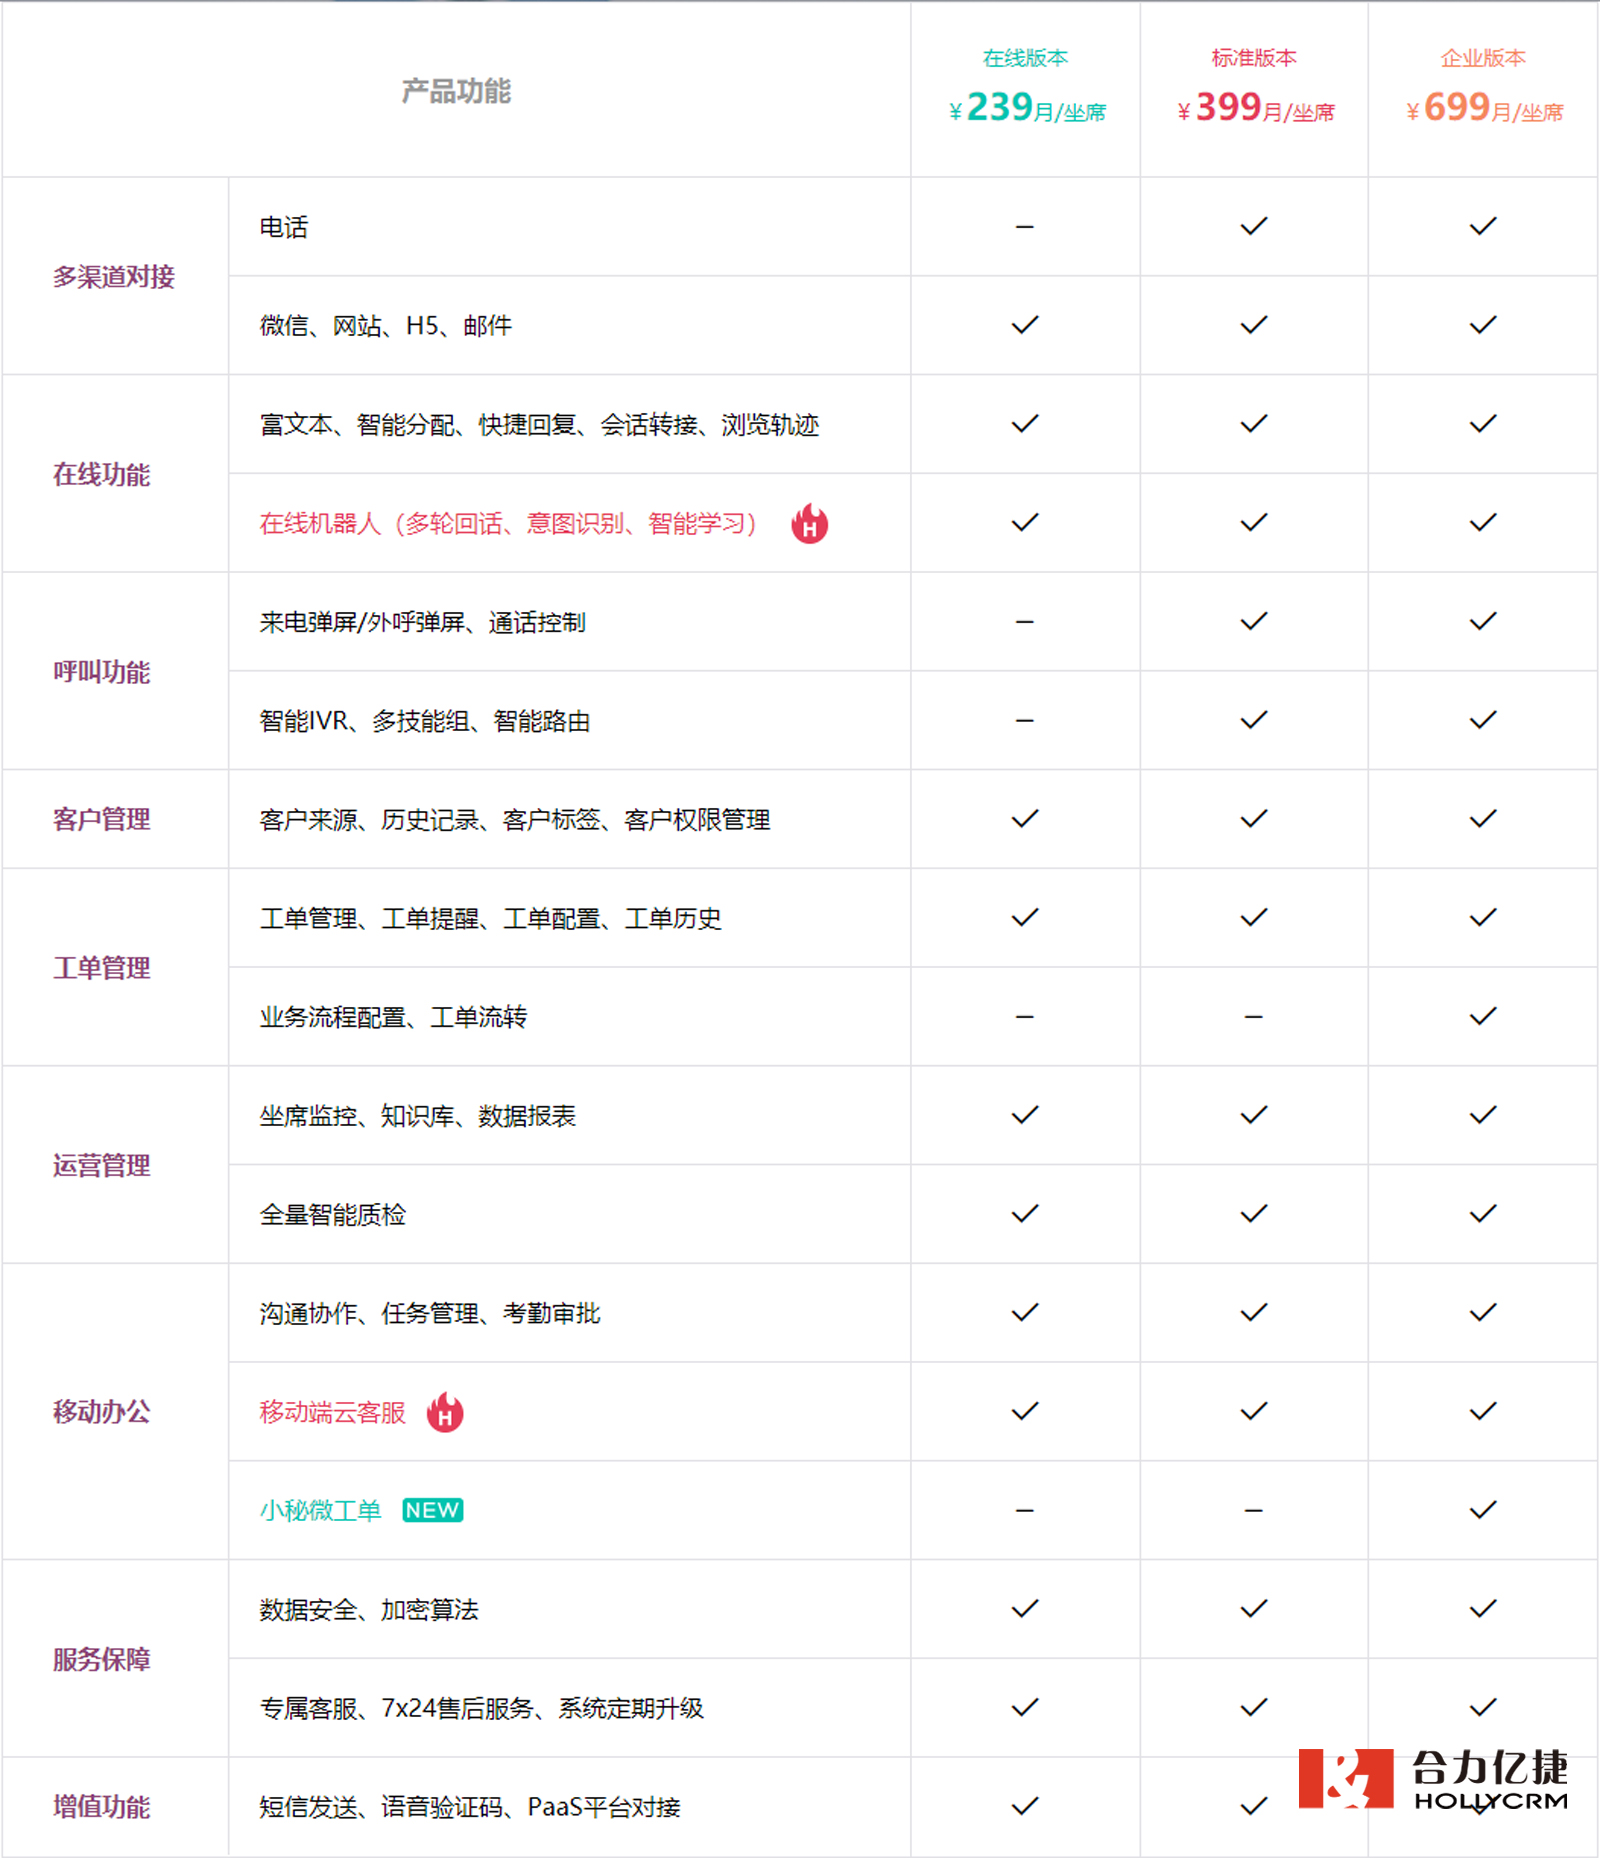Click the 电话 dash under 在线版本

click(1025, 227)
